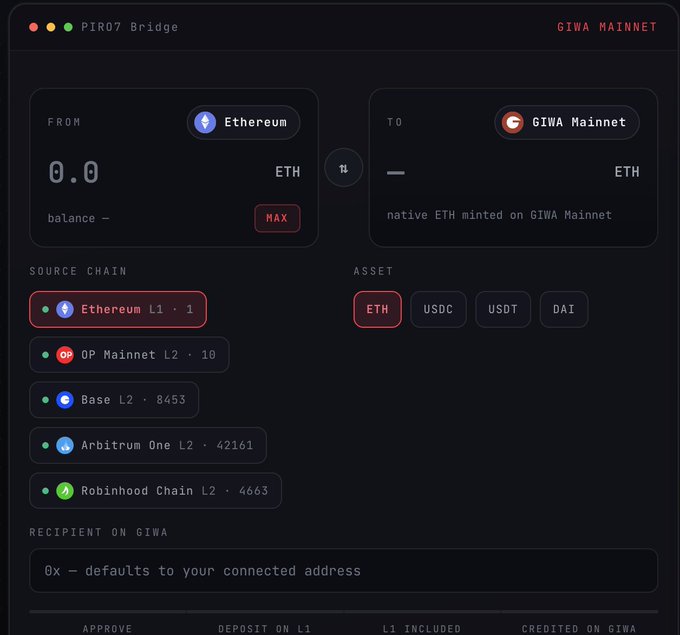Viewport: 680px width, 635px height.
Task: Select Base L2 as source chain
Action: point(114,400)
